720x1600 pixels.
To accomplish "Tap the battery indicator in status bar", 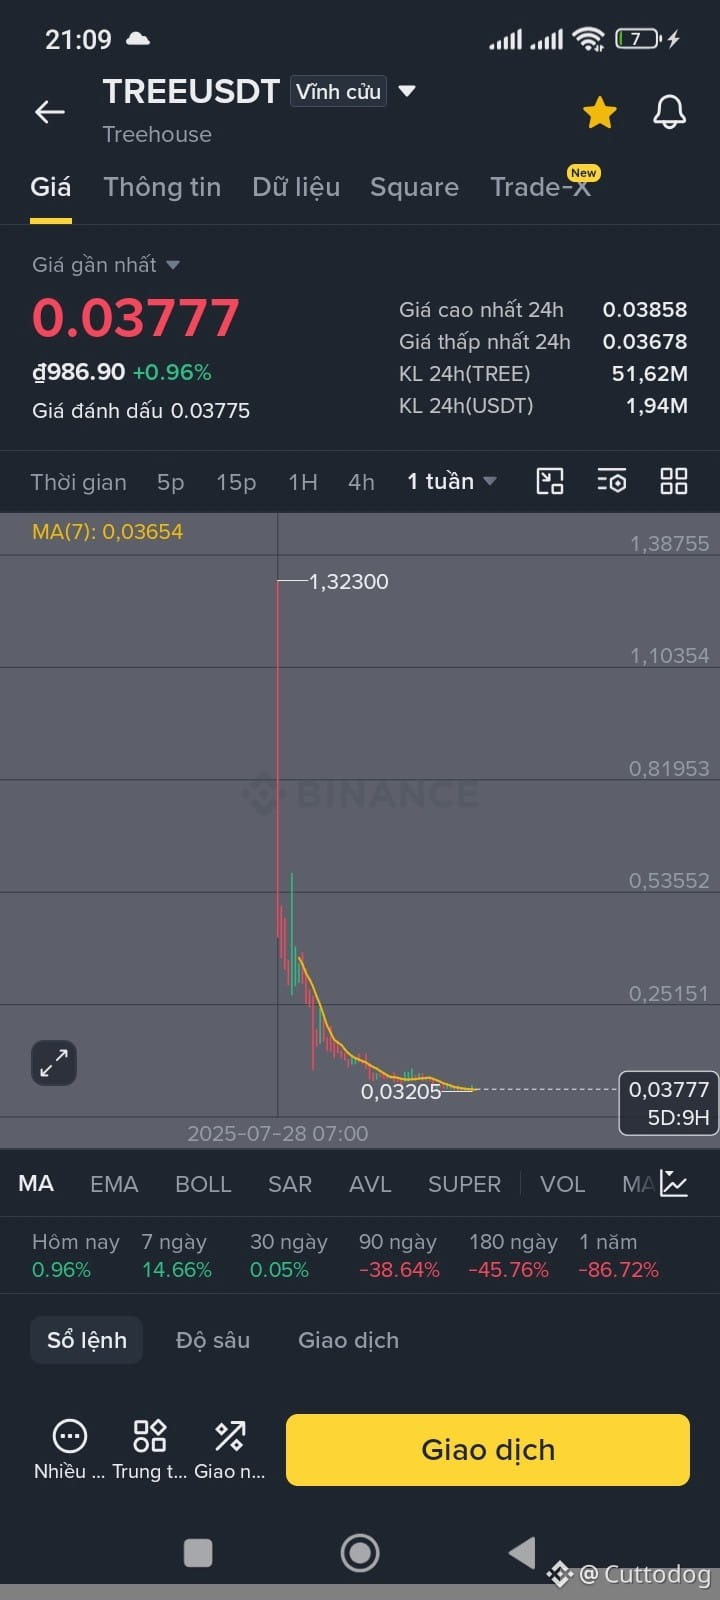I will tap(639, 39).
